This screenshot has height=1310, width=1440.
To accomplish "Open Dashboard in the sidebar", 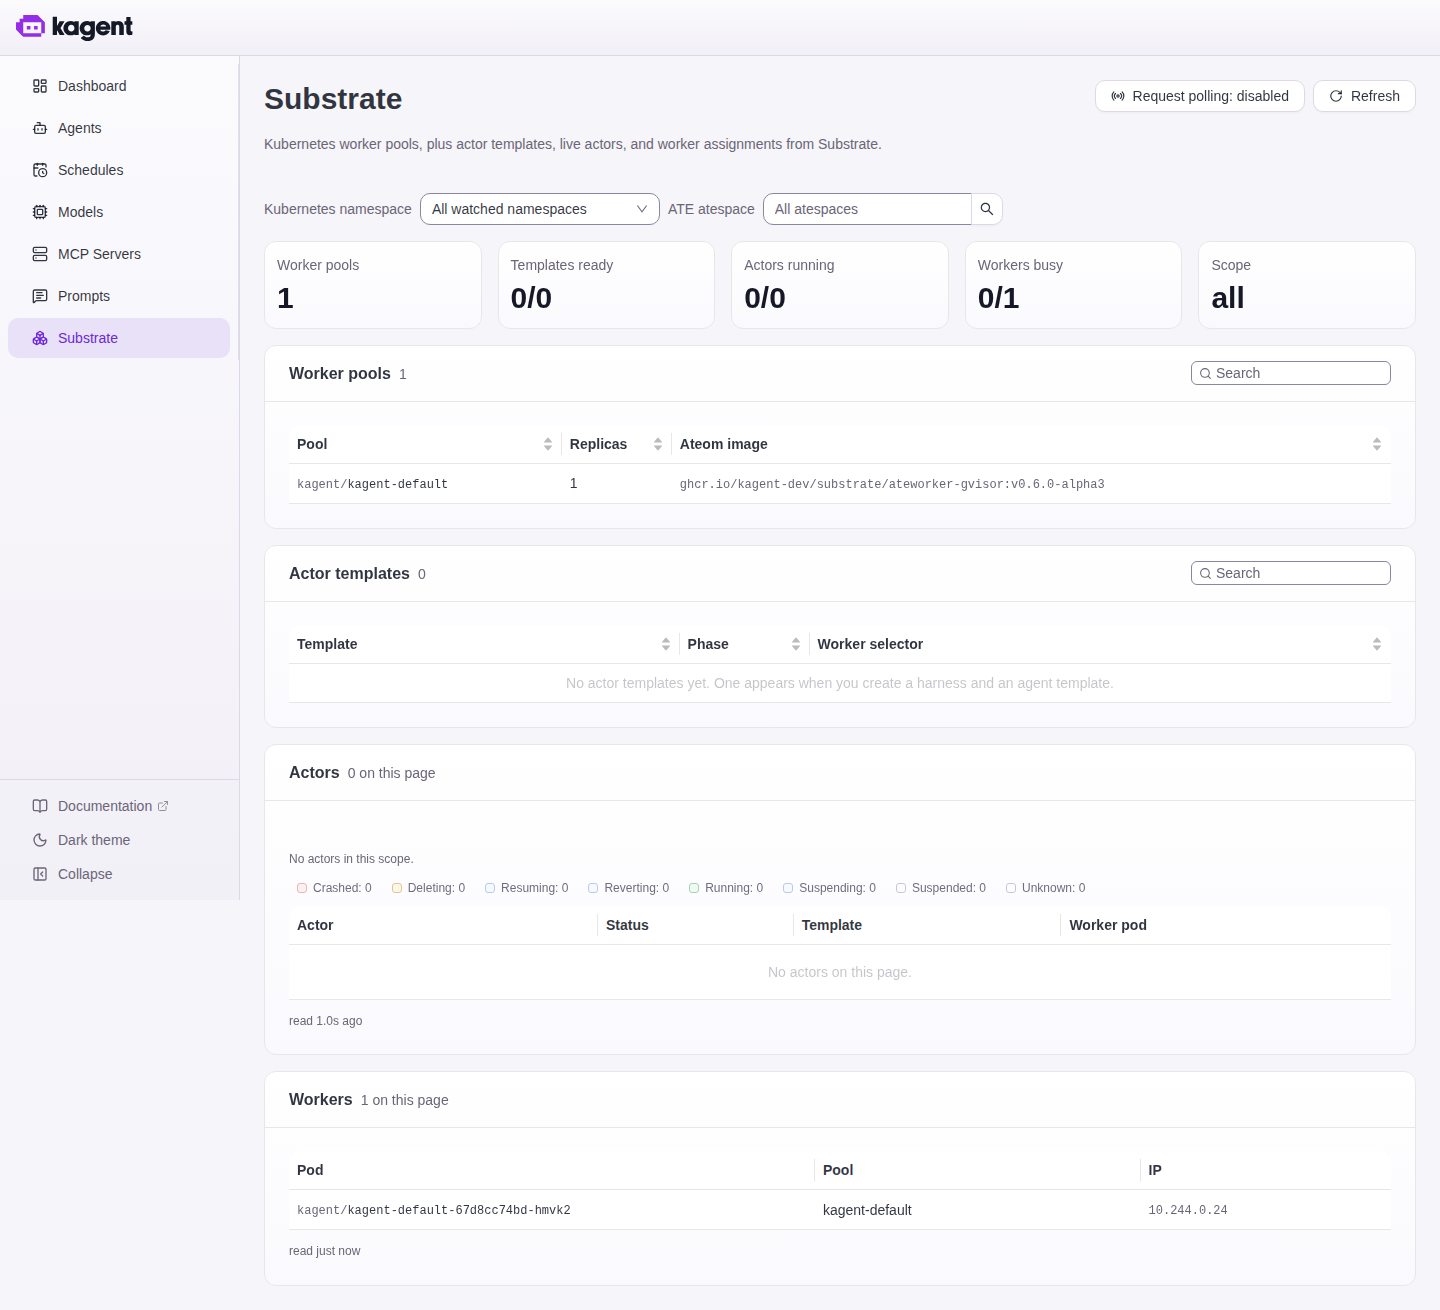I will [x=119, y=86].
